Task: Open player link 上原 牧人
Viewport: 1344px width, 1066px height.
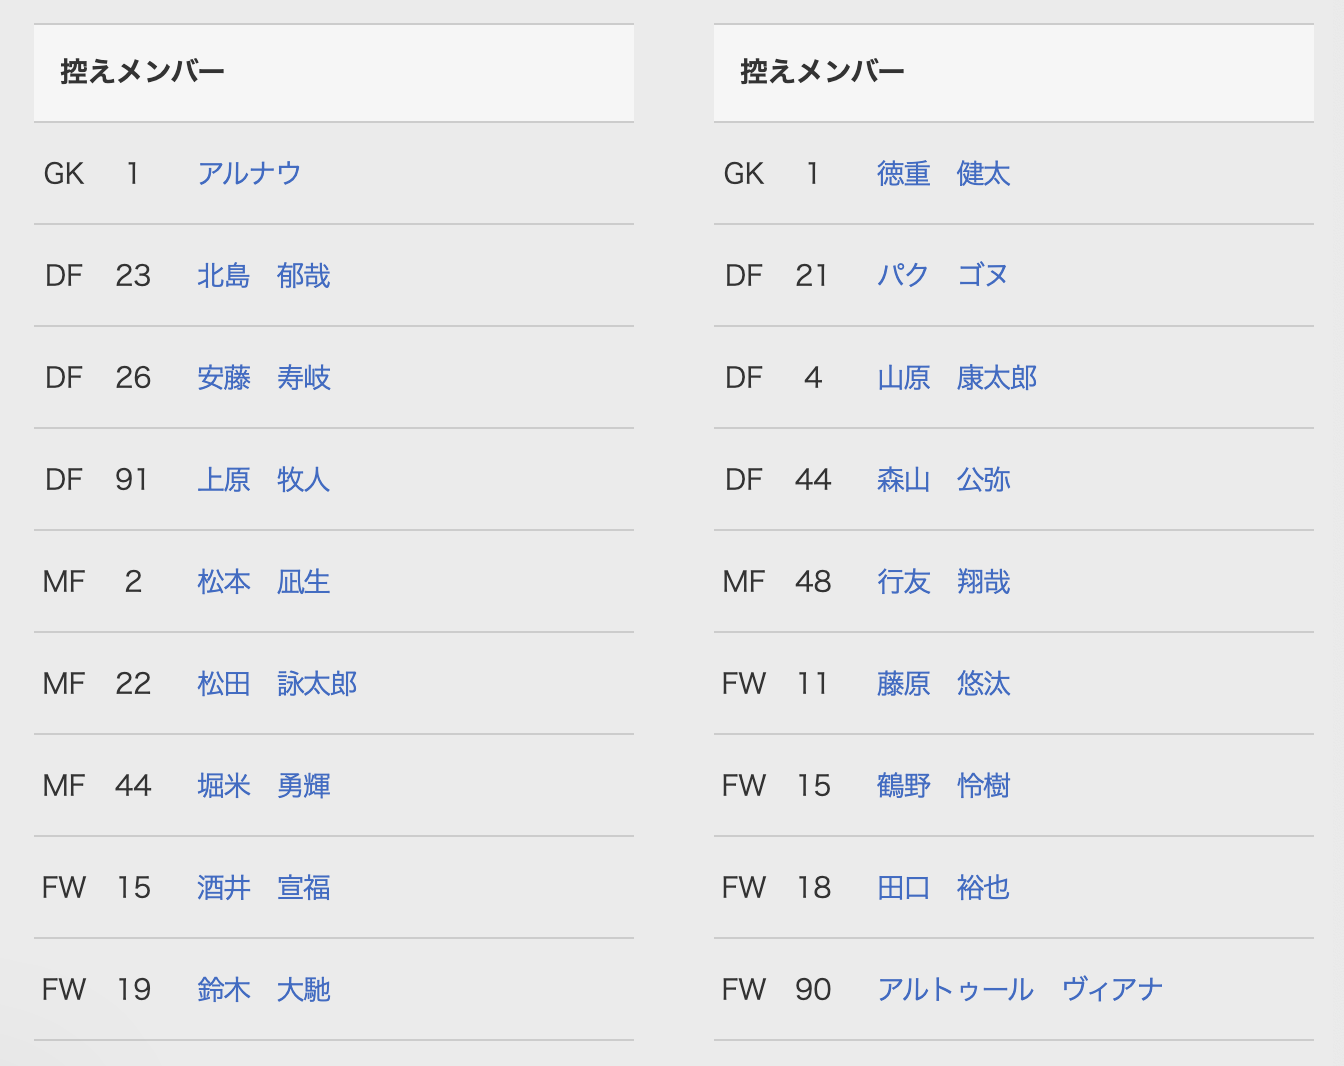Action: 264,480
